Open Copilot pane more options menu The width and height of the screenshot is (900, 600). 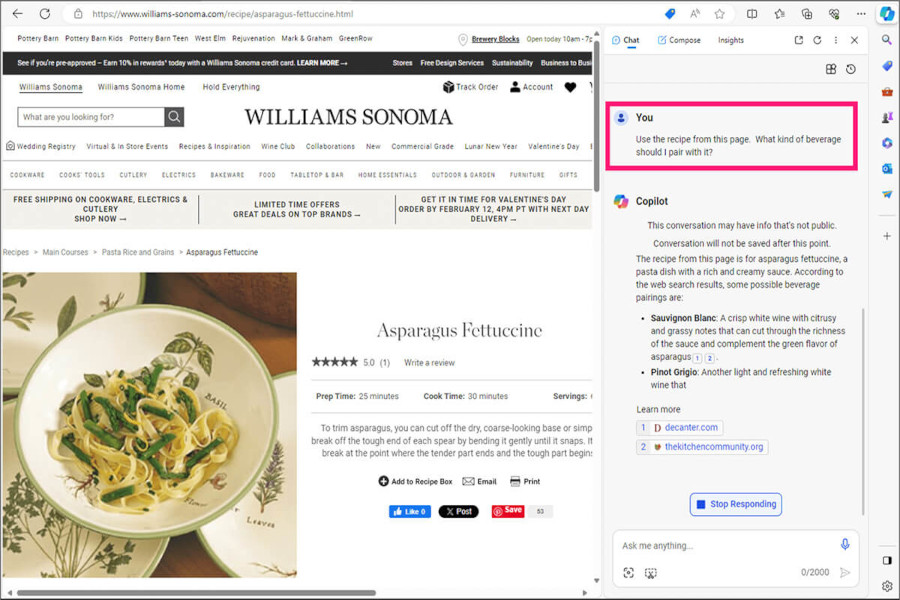pyautogui.click(x=836, y=40)
